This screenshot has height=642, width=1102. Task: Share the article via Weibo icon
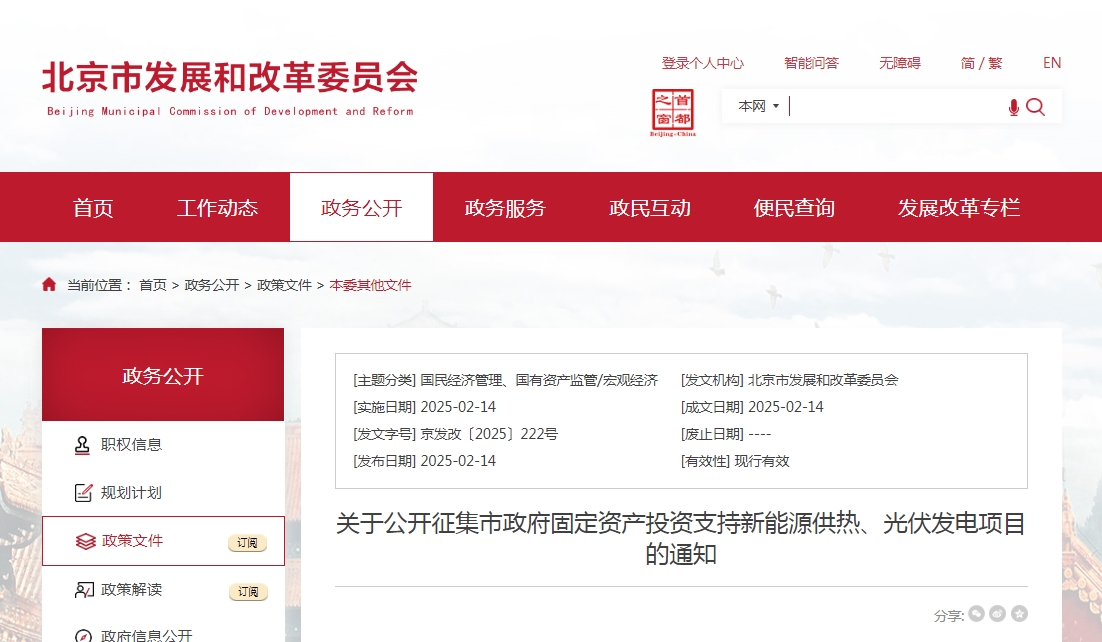pos(997,614)
